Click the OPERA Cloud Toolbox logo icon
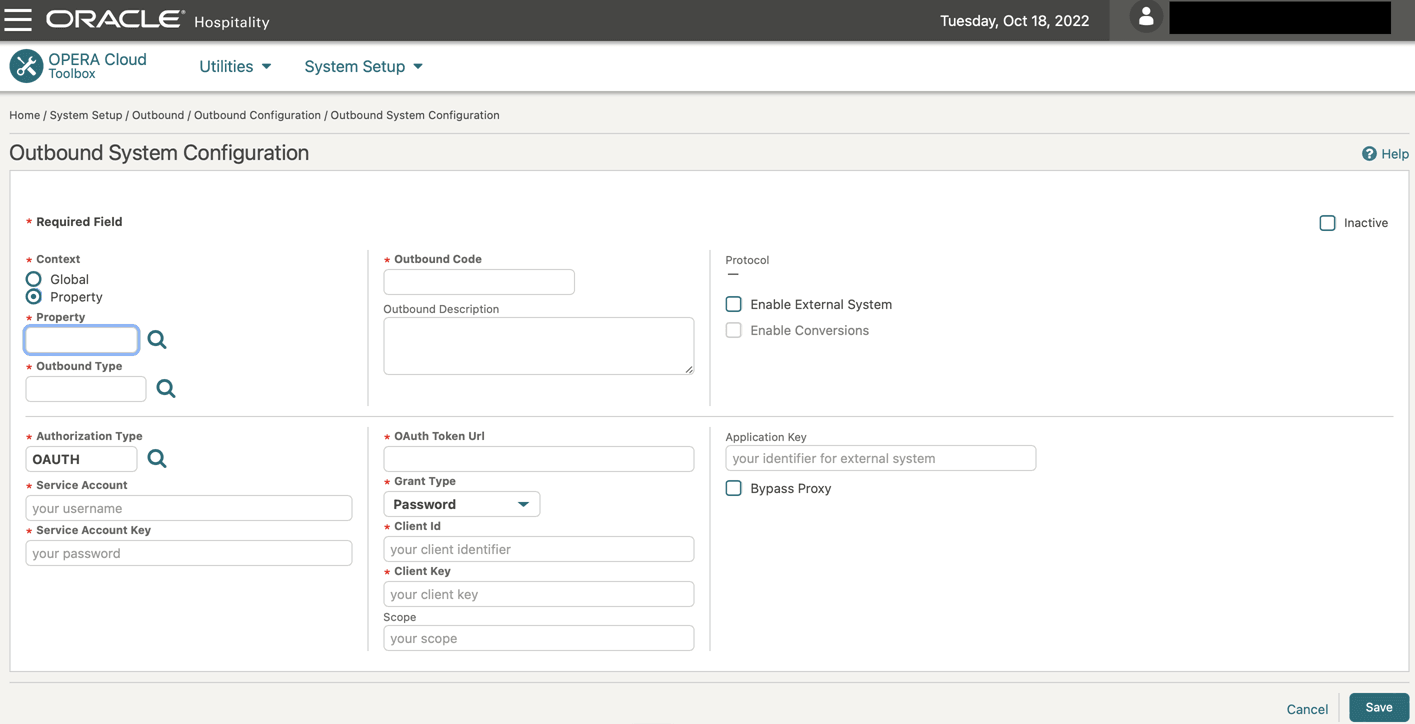Viewport: 1415px width, 724px height. [x=24, y=65]
